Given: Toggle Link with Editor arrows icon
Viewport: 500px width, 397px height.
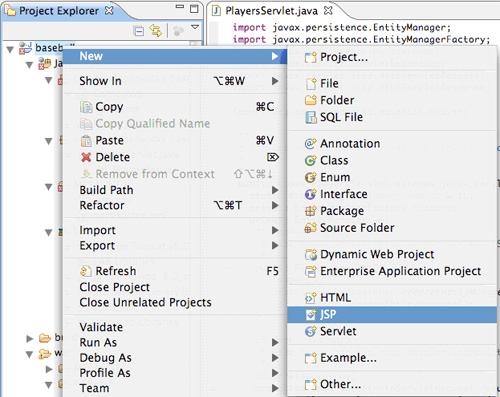Looking at the screenshot, I should [156, 31].
